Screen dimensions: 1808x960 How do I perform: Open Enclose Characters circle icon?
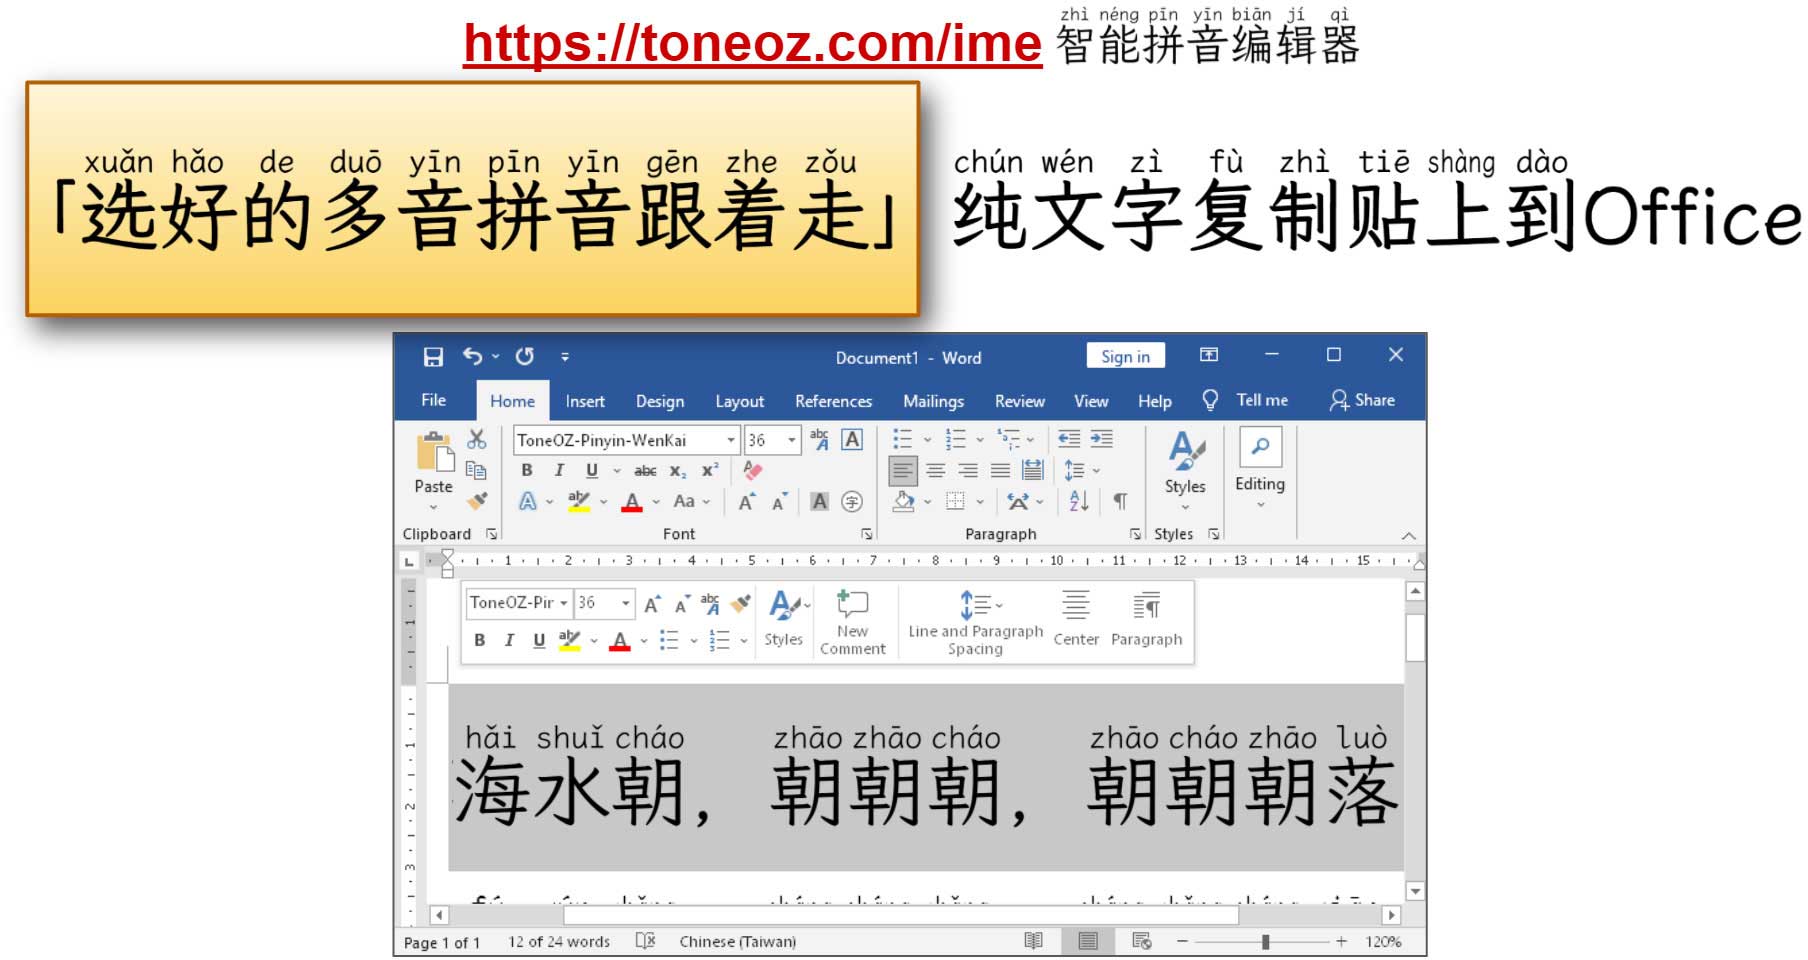click(x=852, y=502)
